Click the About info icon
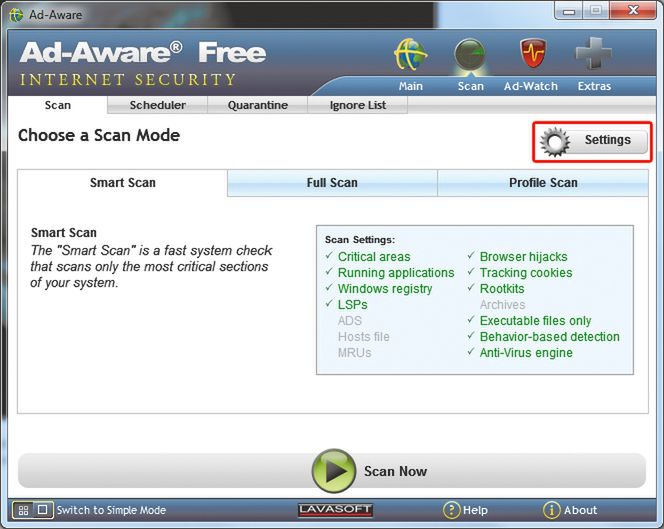Viewport: 664px width, 529px height. point(551,510)
